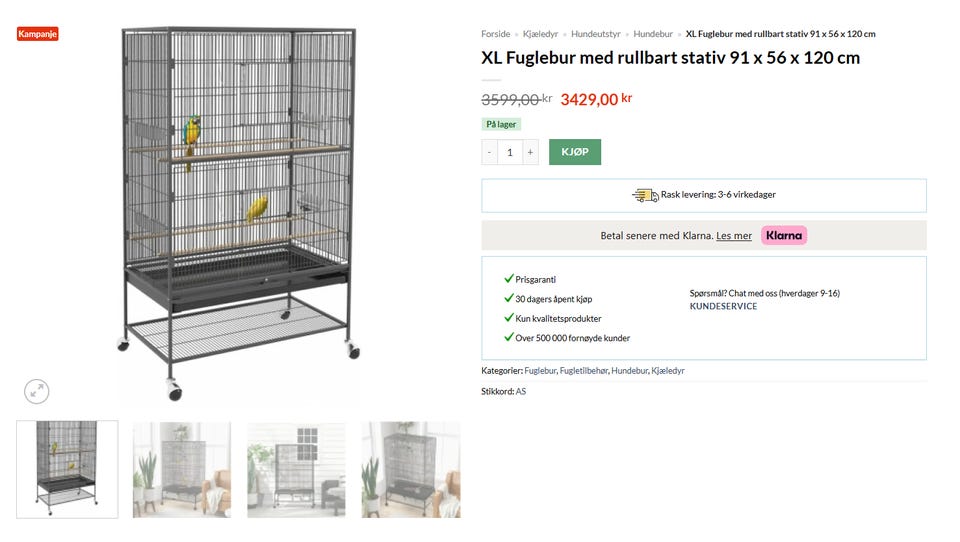Click the red Kampanje sale badge
The image size is (960, 542).
38,34
